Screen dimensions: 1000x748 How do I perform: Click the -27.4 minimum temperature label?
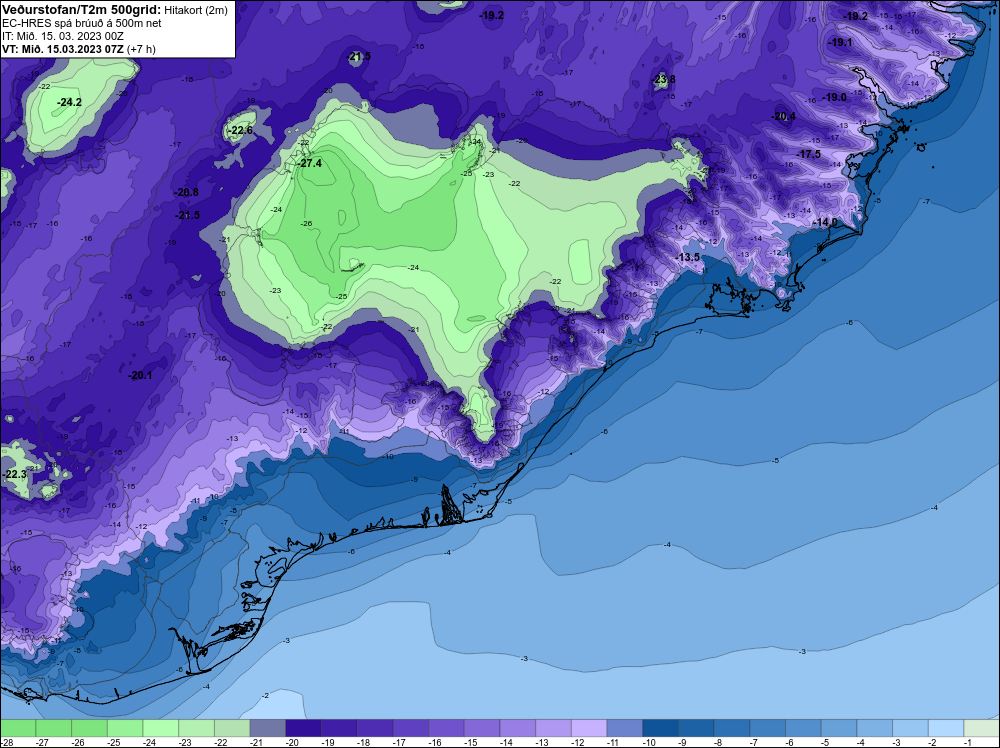[309, 163]
